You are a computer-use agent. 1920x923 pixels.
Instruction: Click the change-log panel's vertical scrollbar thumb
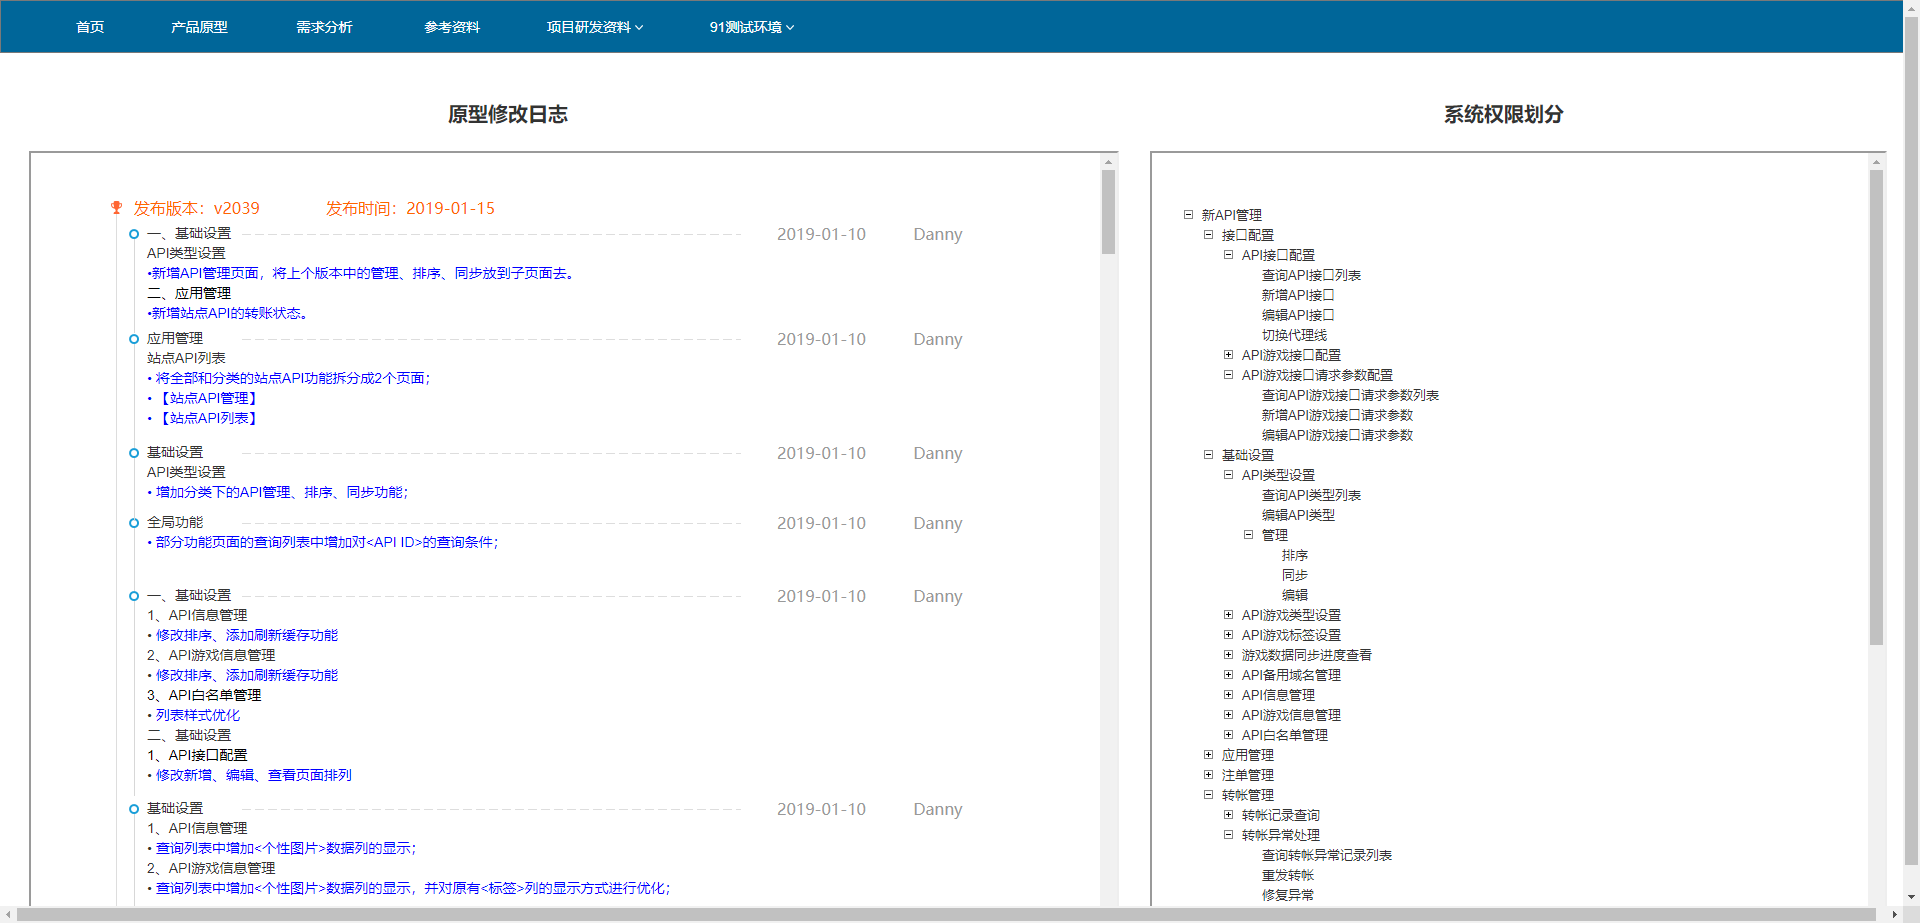click(1108, 211)
